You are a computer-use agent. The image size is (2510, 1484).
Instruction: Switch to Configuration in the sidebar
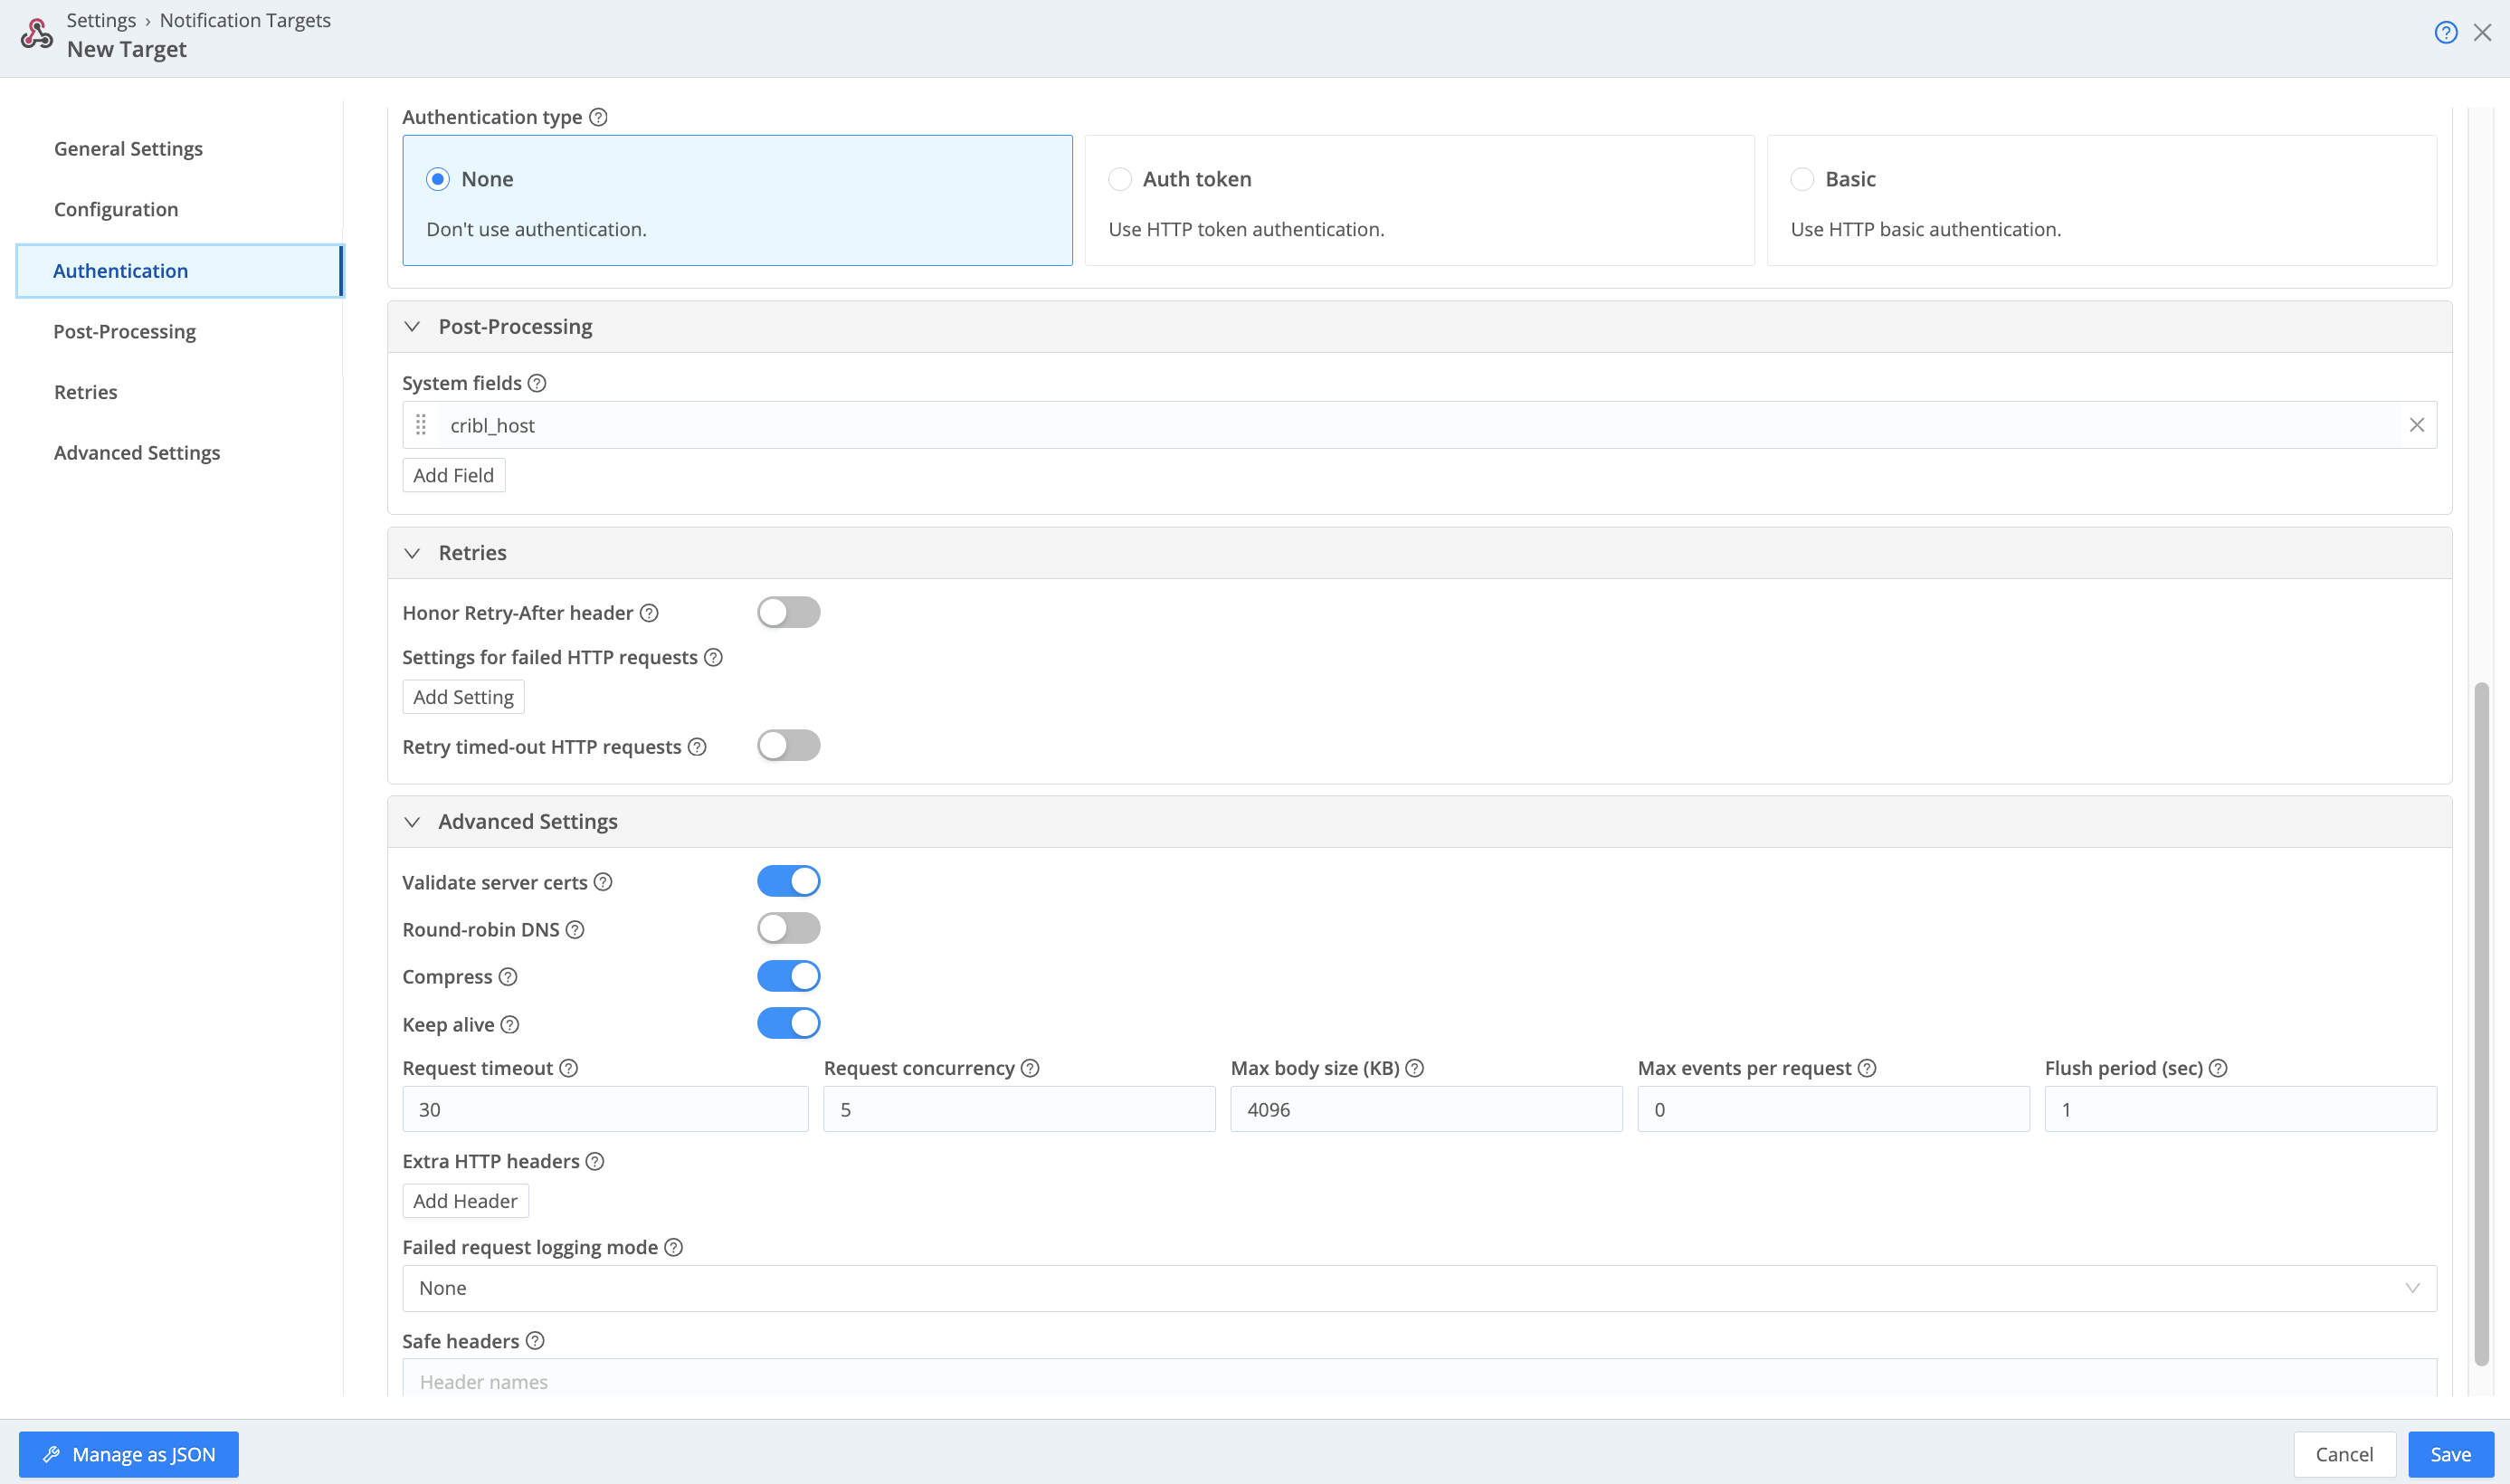116,209
